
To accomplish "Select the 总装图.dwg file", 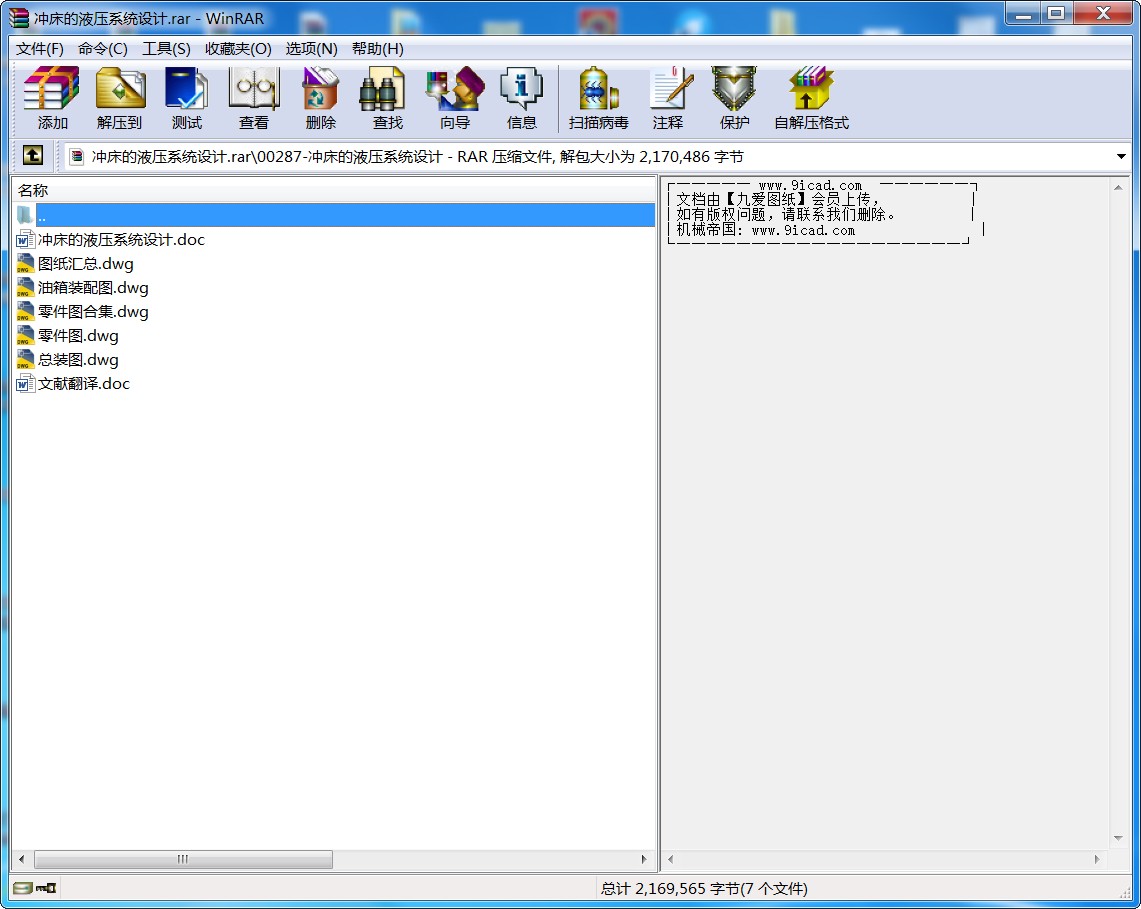I will pyautogui.click(x=78, y=360).
